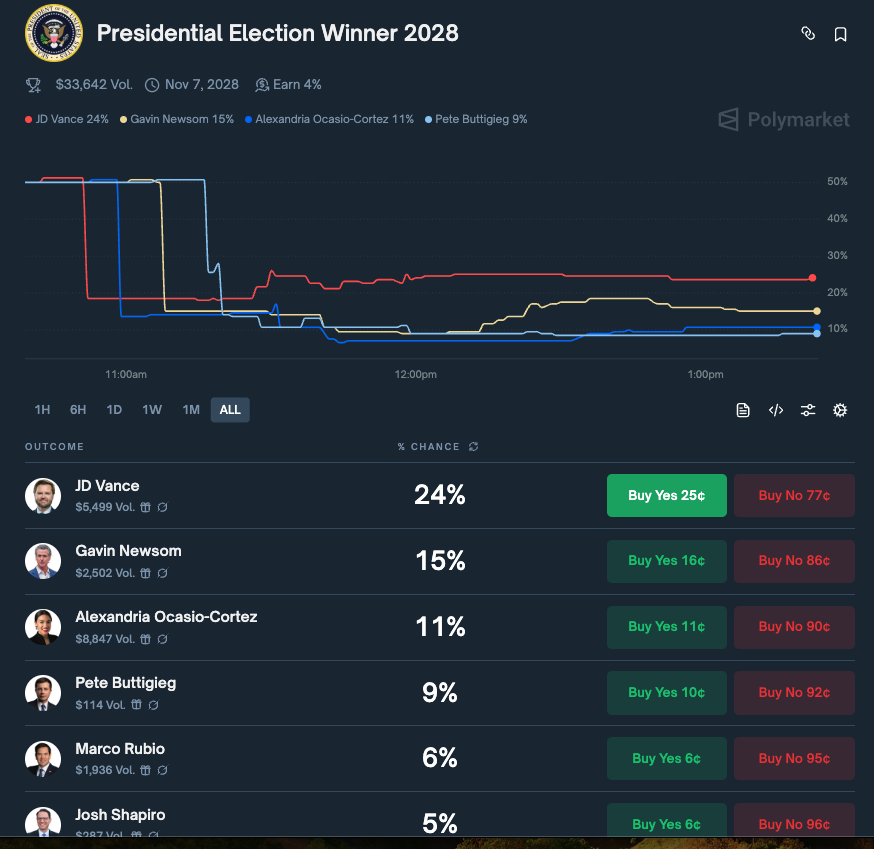This screenshot has width=874, height=849.
Task: Select the Josh Shapiro profile thumbnail
Action: coord(43,824)
